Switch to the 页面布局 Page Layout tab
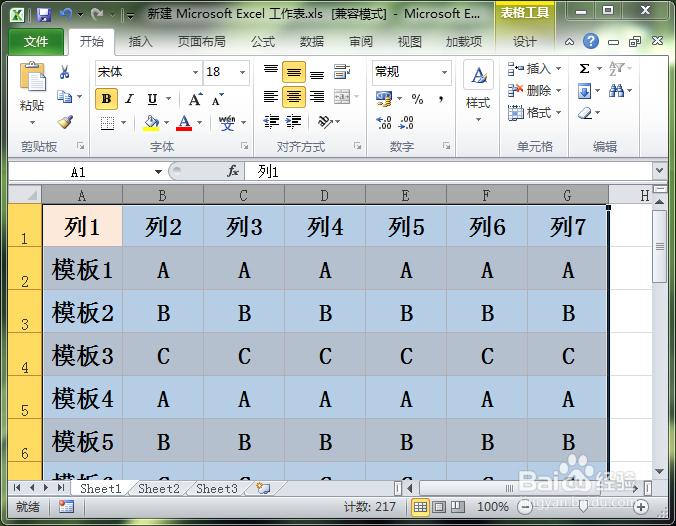This screenshot has width=676, height=526. pos(201,42)
